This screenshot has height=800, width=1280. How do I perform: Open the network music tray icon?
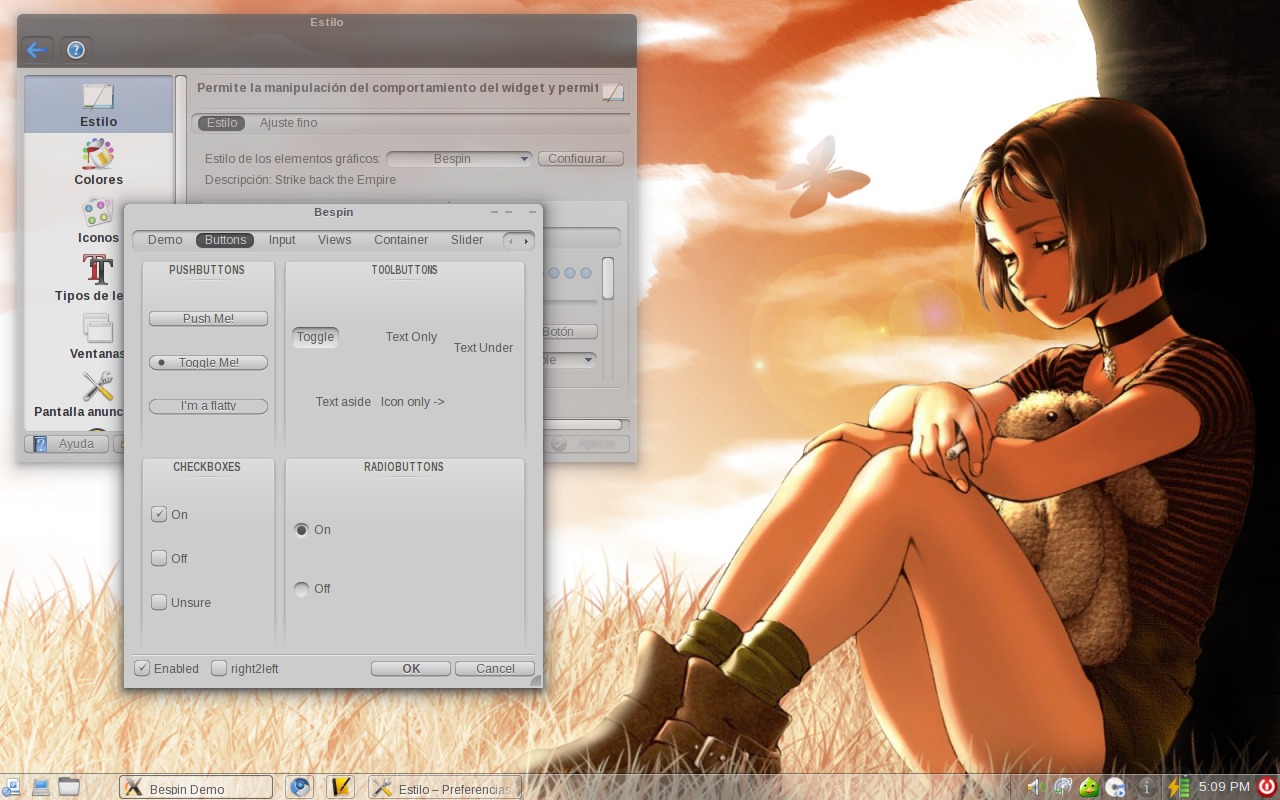(x=1063, y=787)
